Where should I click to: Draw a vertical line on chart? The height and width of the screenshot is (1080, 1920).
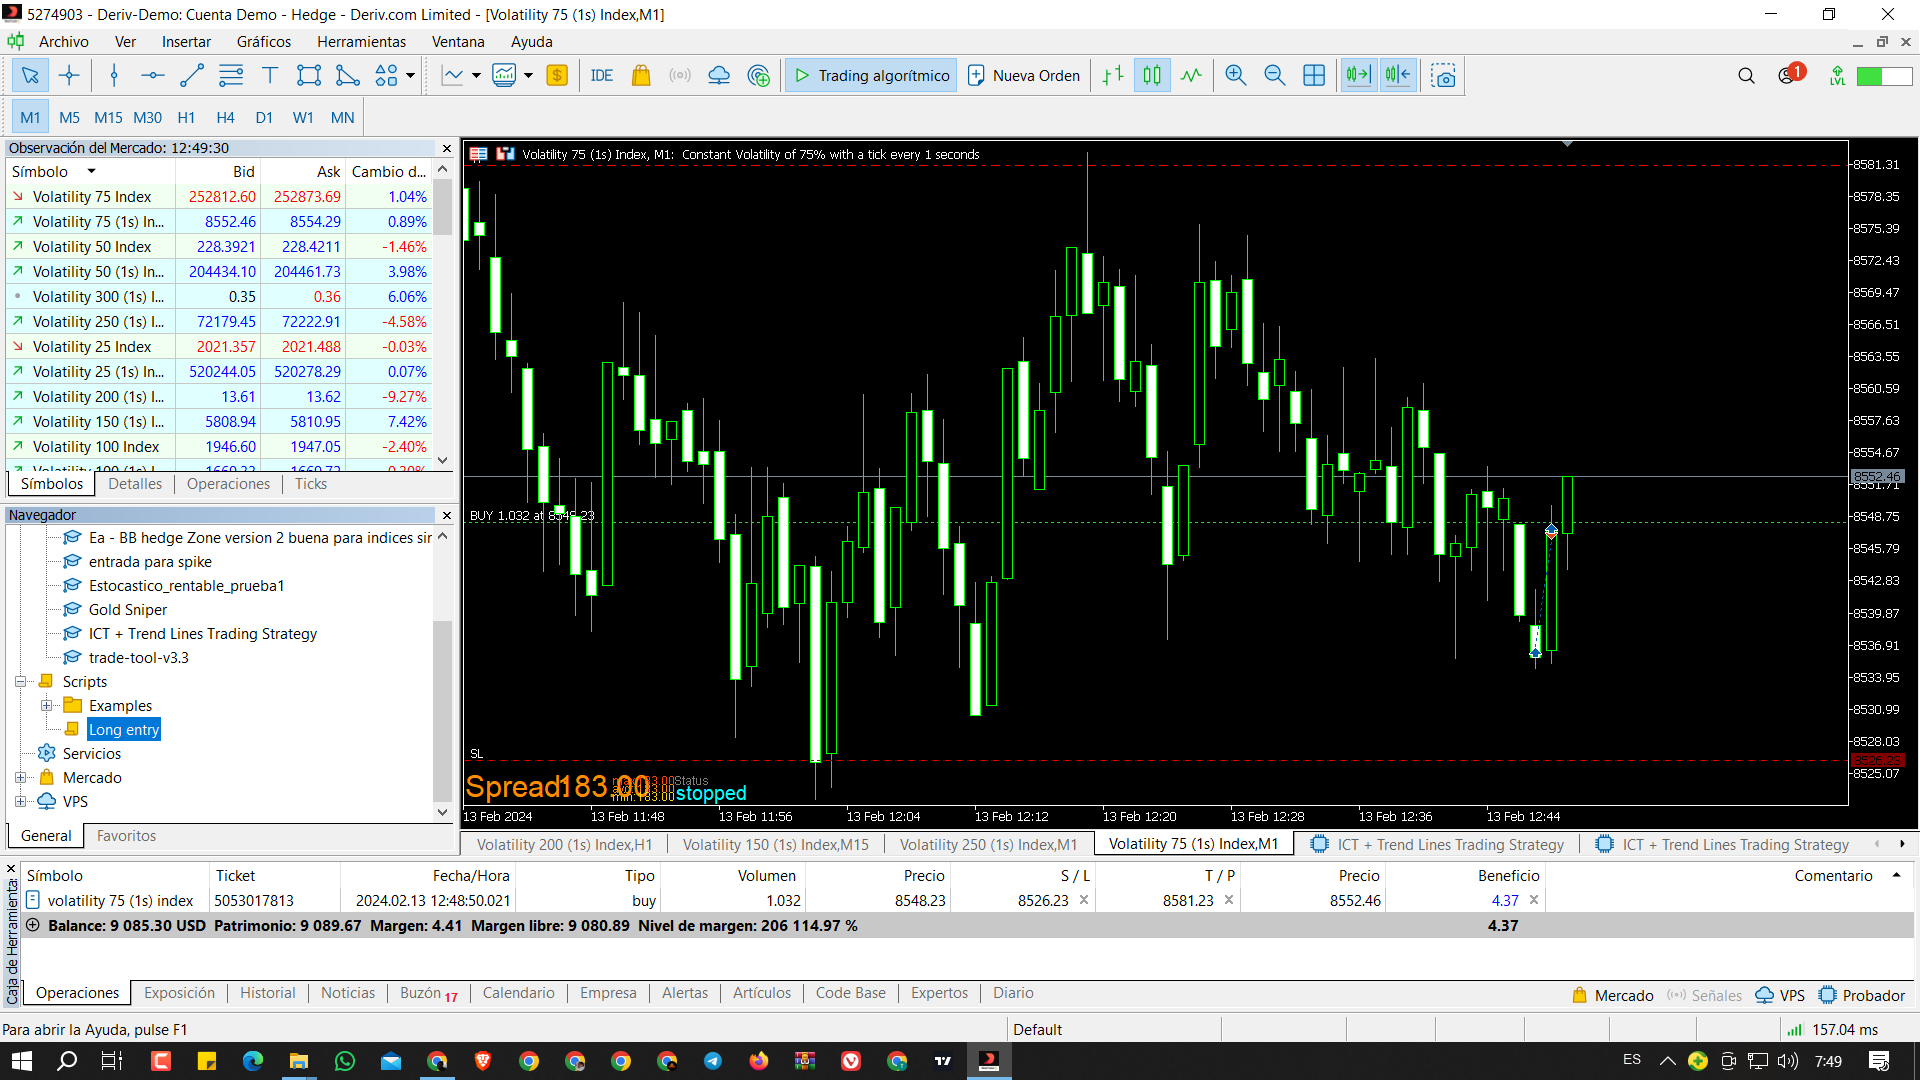[114, 76]
